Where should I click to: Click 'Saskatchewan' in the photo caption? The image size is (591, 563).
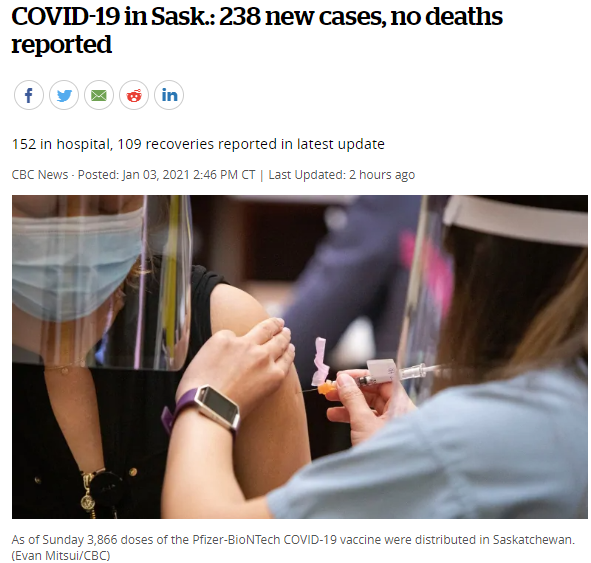click(534, 540)
